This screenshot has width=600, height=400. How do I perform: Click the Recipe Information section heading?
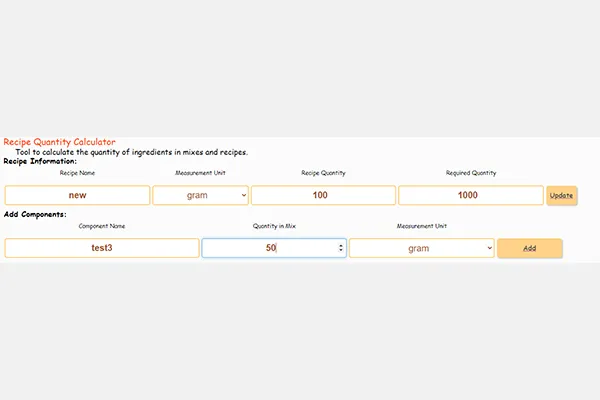click(x=39, y=161)
